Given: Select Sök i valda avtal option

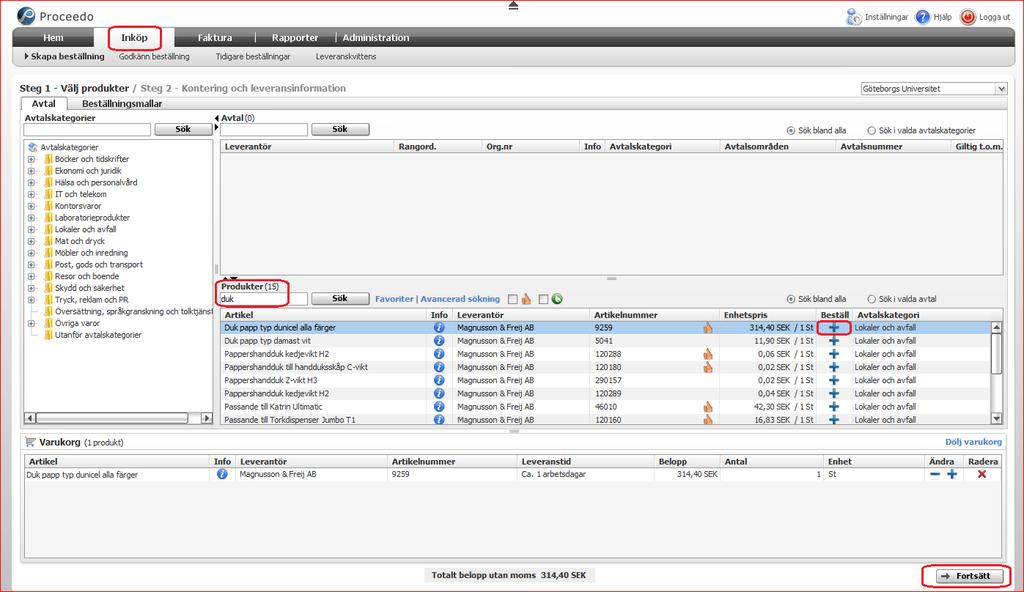Looking at the screenshot, I should pos(871,299).
